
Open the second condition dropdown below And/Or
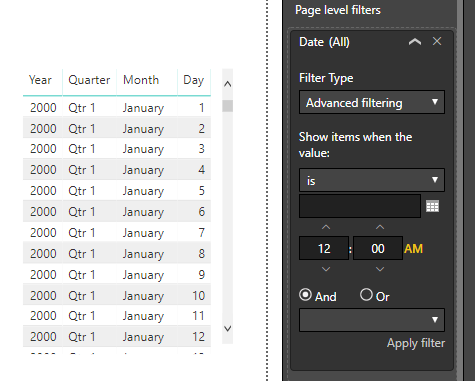372,320
